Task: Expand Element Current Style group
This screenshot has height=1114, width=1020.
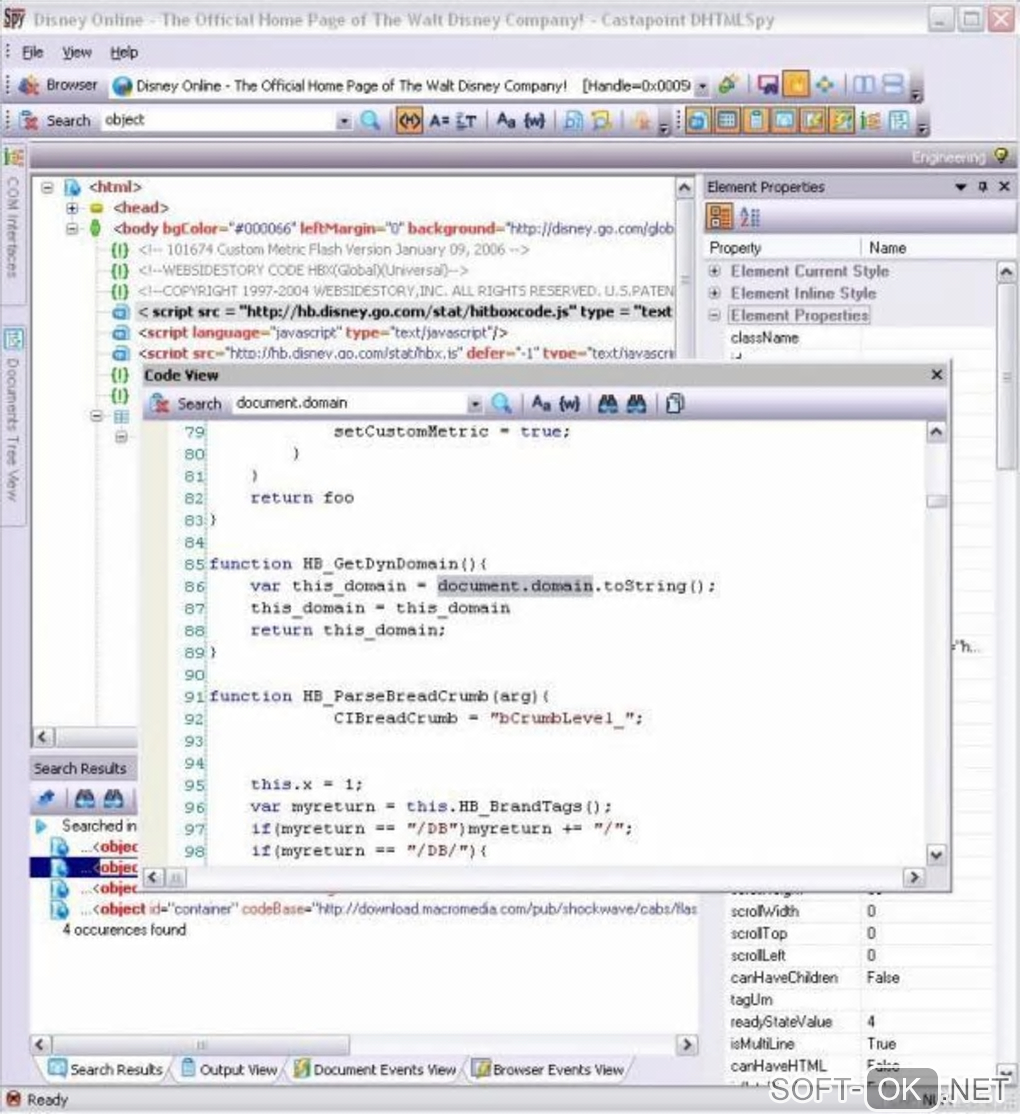Action: click(715, 271)
